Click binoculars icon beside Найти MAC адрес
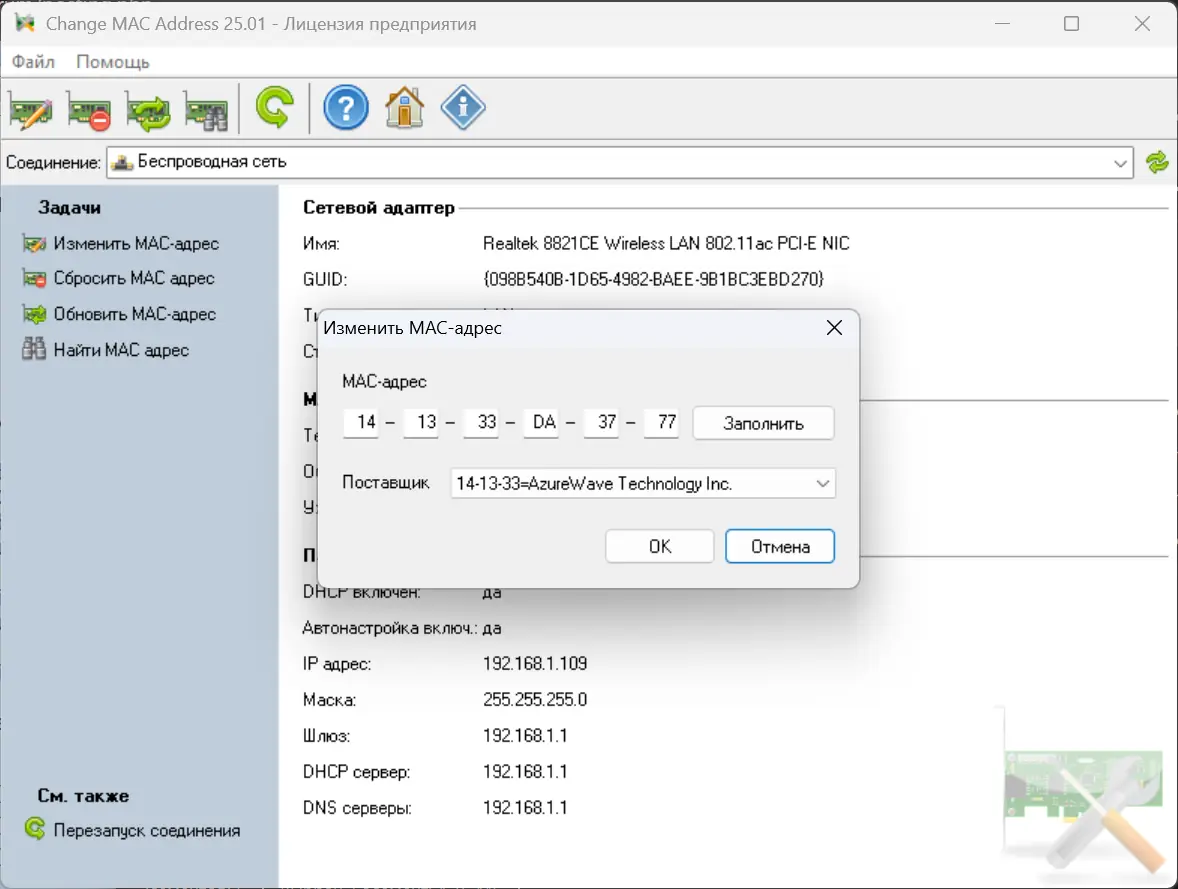The height and width of the screenshot is (889, 1178). tap(34, 349)
